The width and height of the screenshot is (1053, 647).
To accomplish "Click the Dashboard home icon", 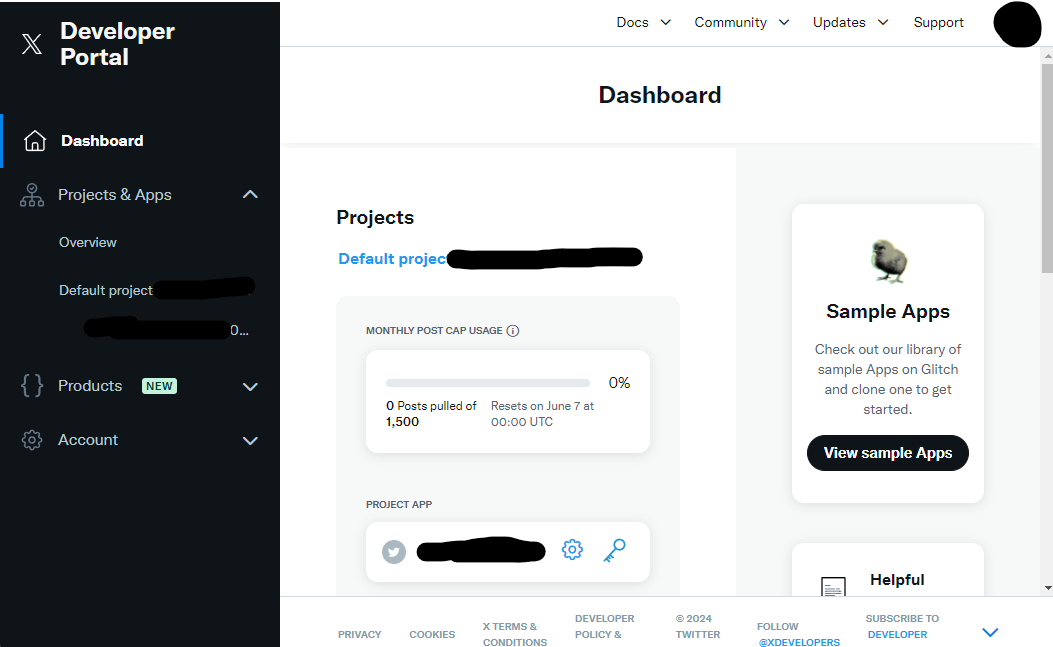I will 34,140.
